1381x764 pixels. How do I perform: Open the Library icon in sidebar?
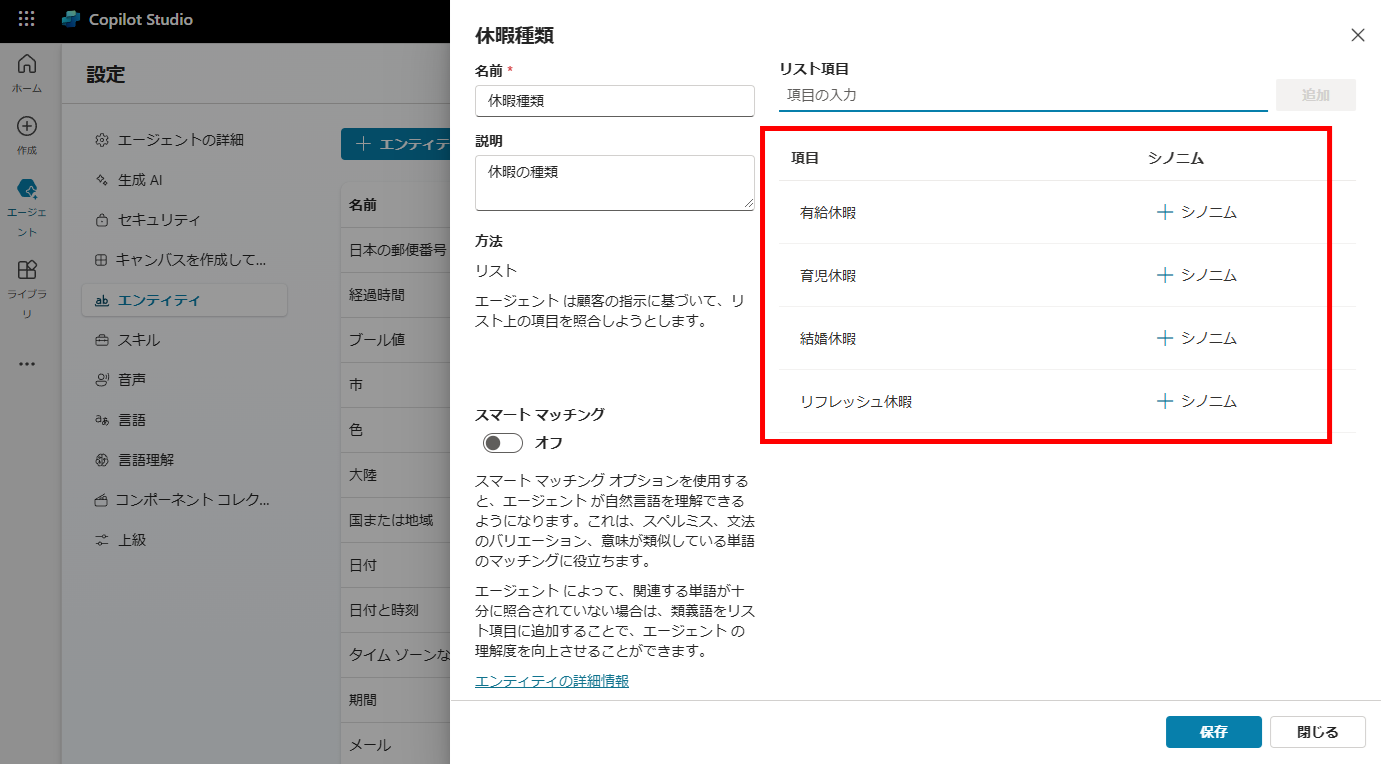[x=27, y=270]
